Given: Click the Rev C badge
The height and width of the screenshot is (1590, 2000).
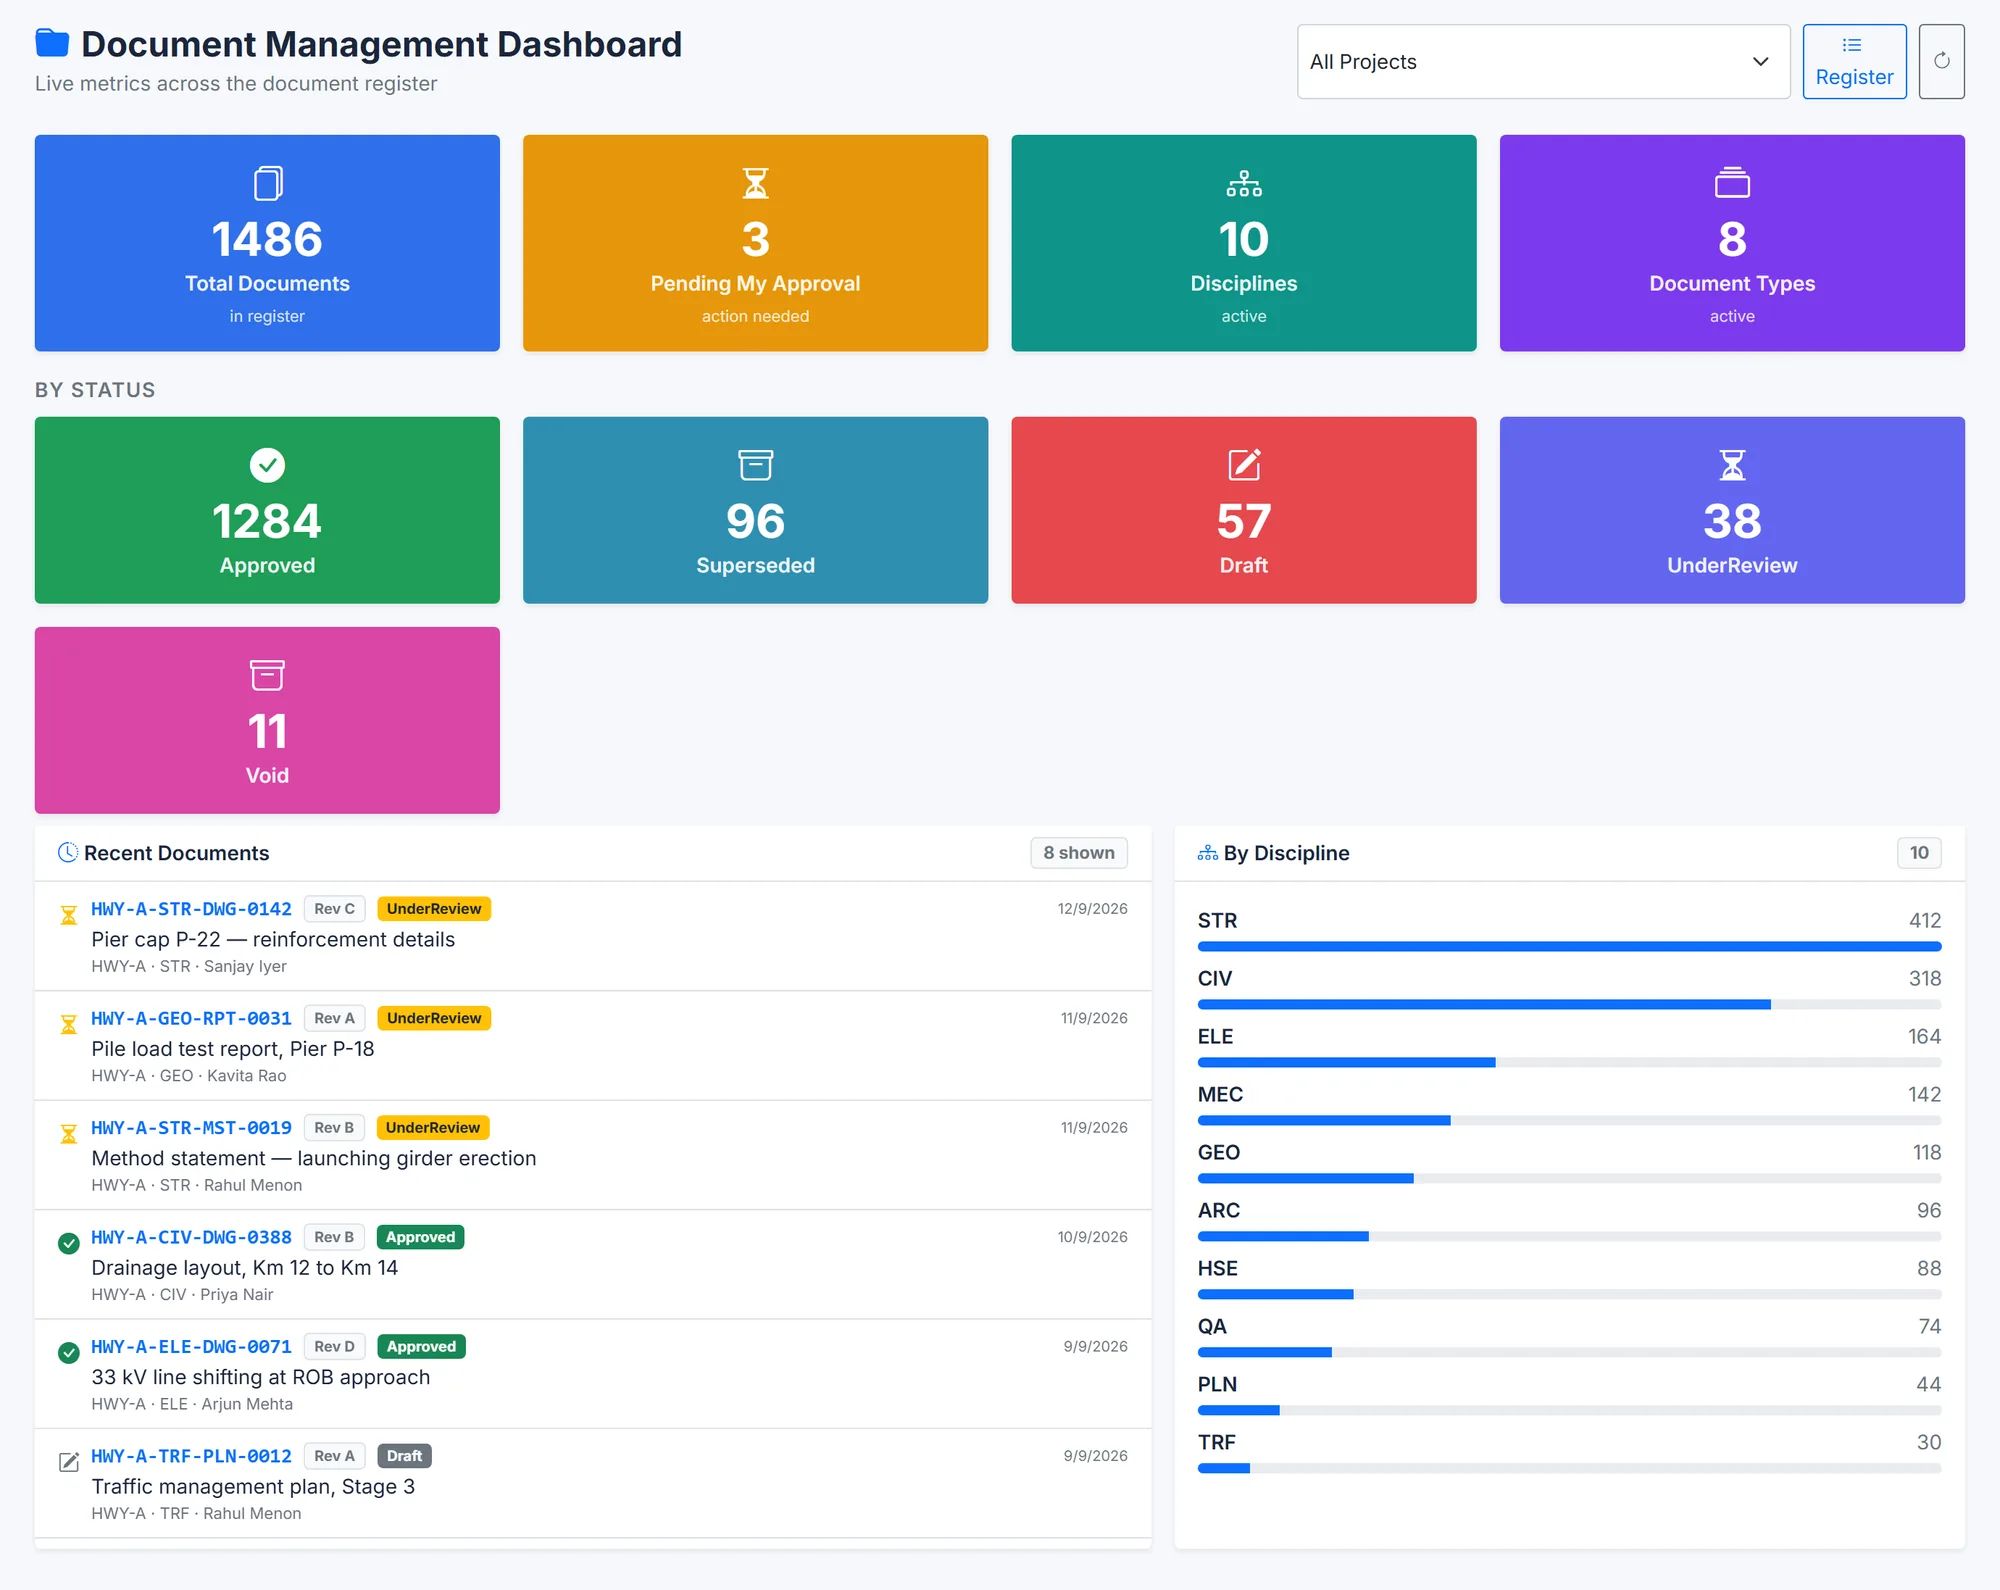Looking at the screenshot, I should pos(334,909).
